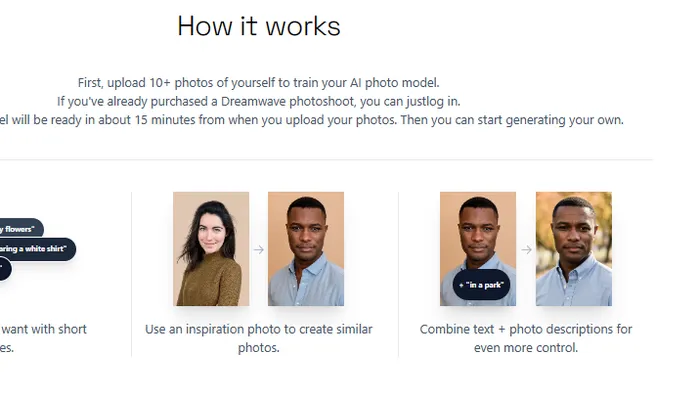Click the arrow between woman and man photos
Screen dimensions: 700x400
click(x=258, y=249)
